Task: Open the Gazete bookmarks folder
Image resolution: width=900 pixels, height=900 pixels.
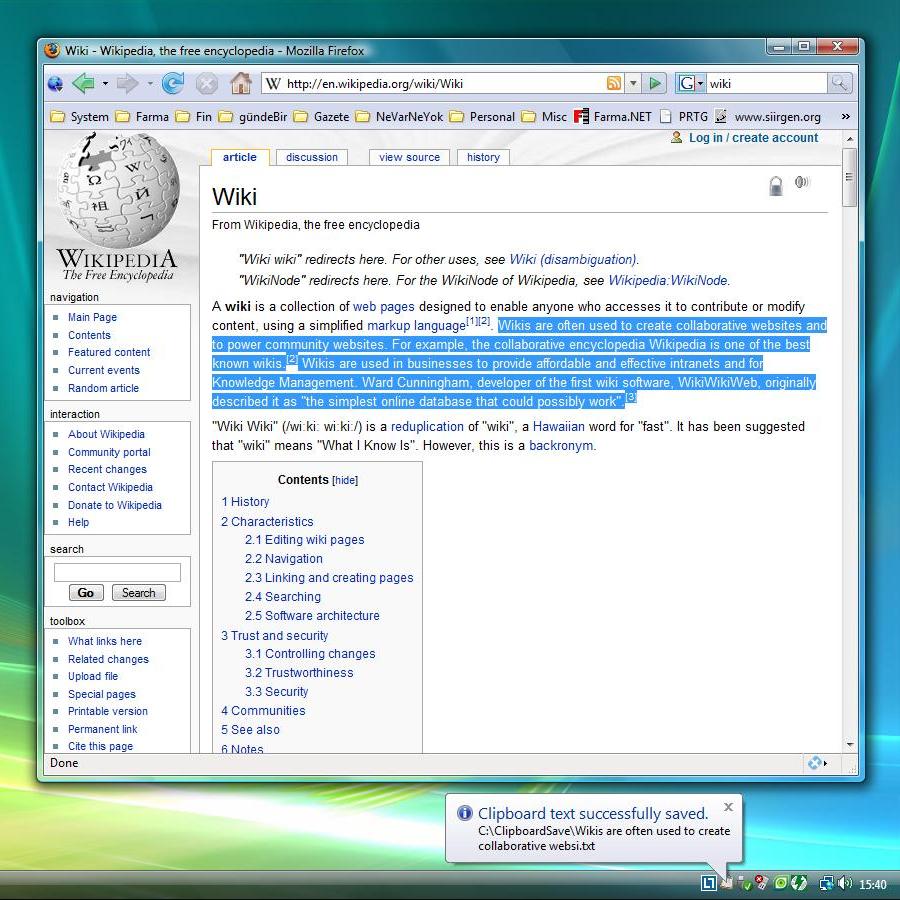Action: coord(321,117)
